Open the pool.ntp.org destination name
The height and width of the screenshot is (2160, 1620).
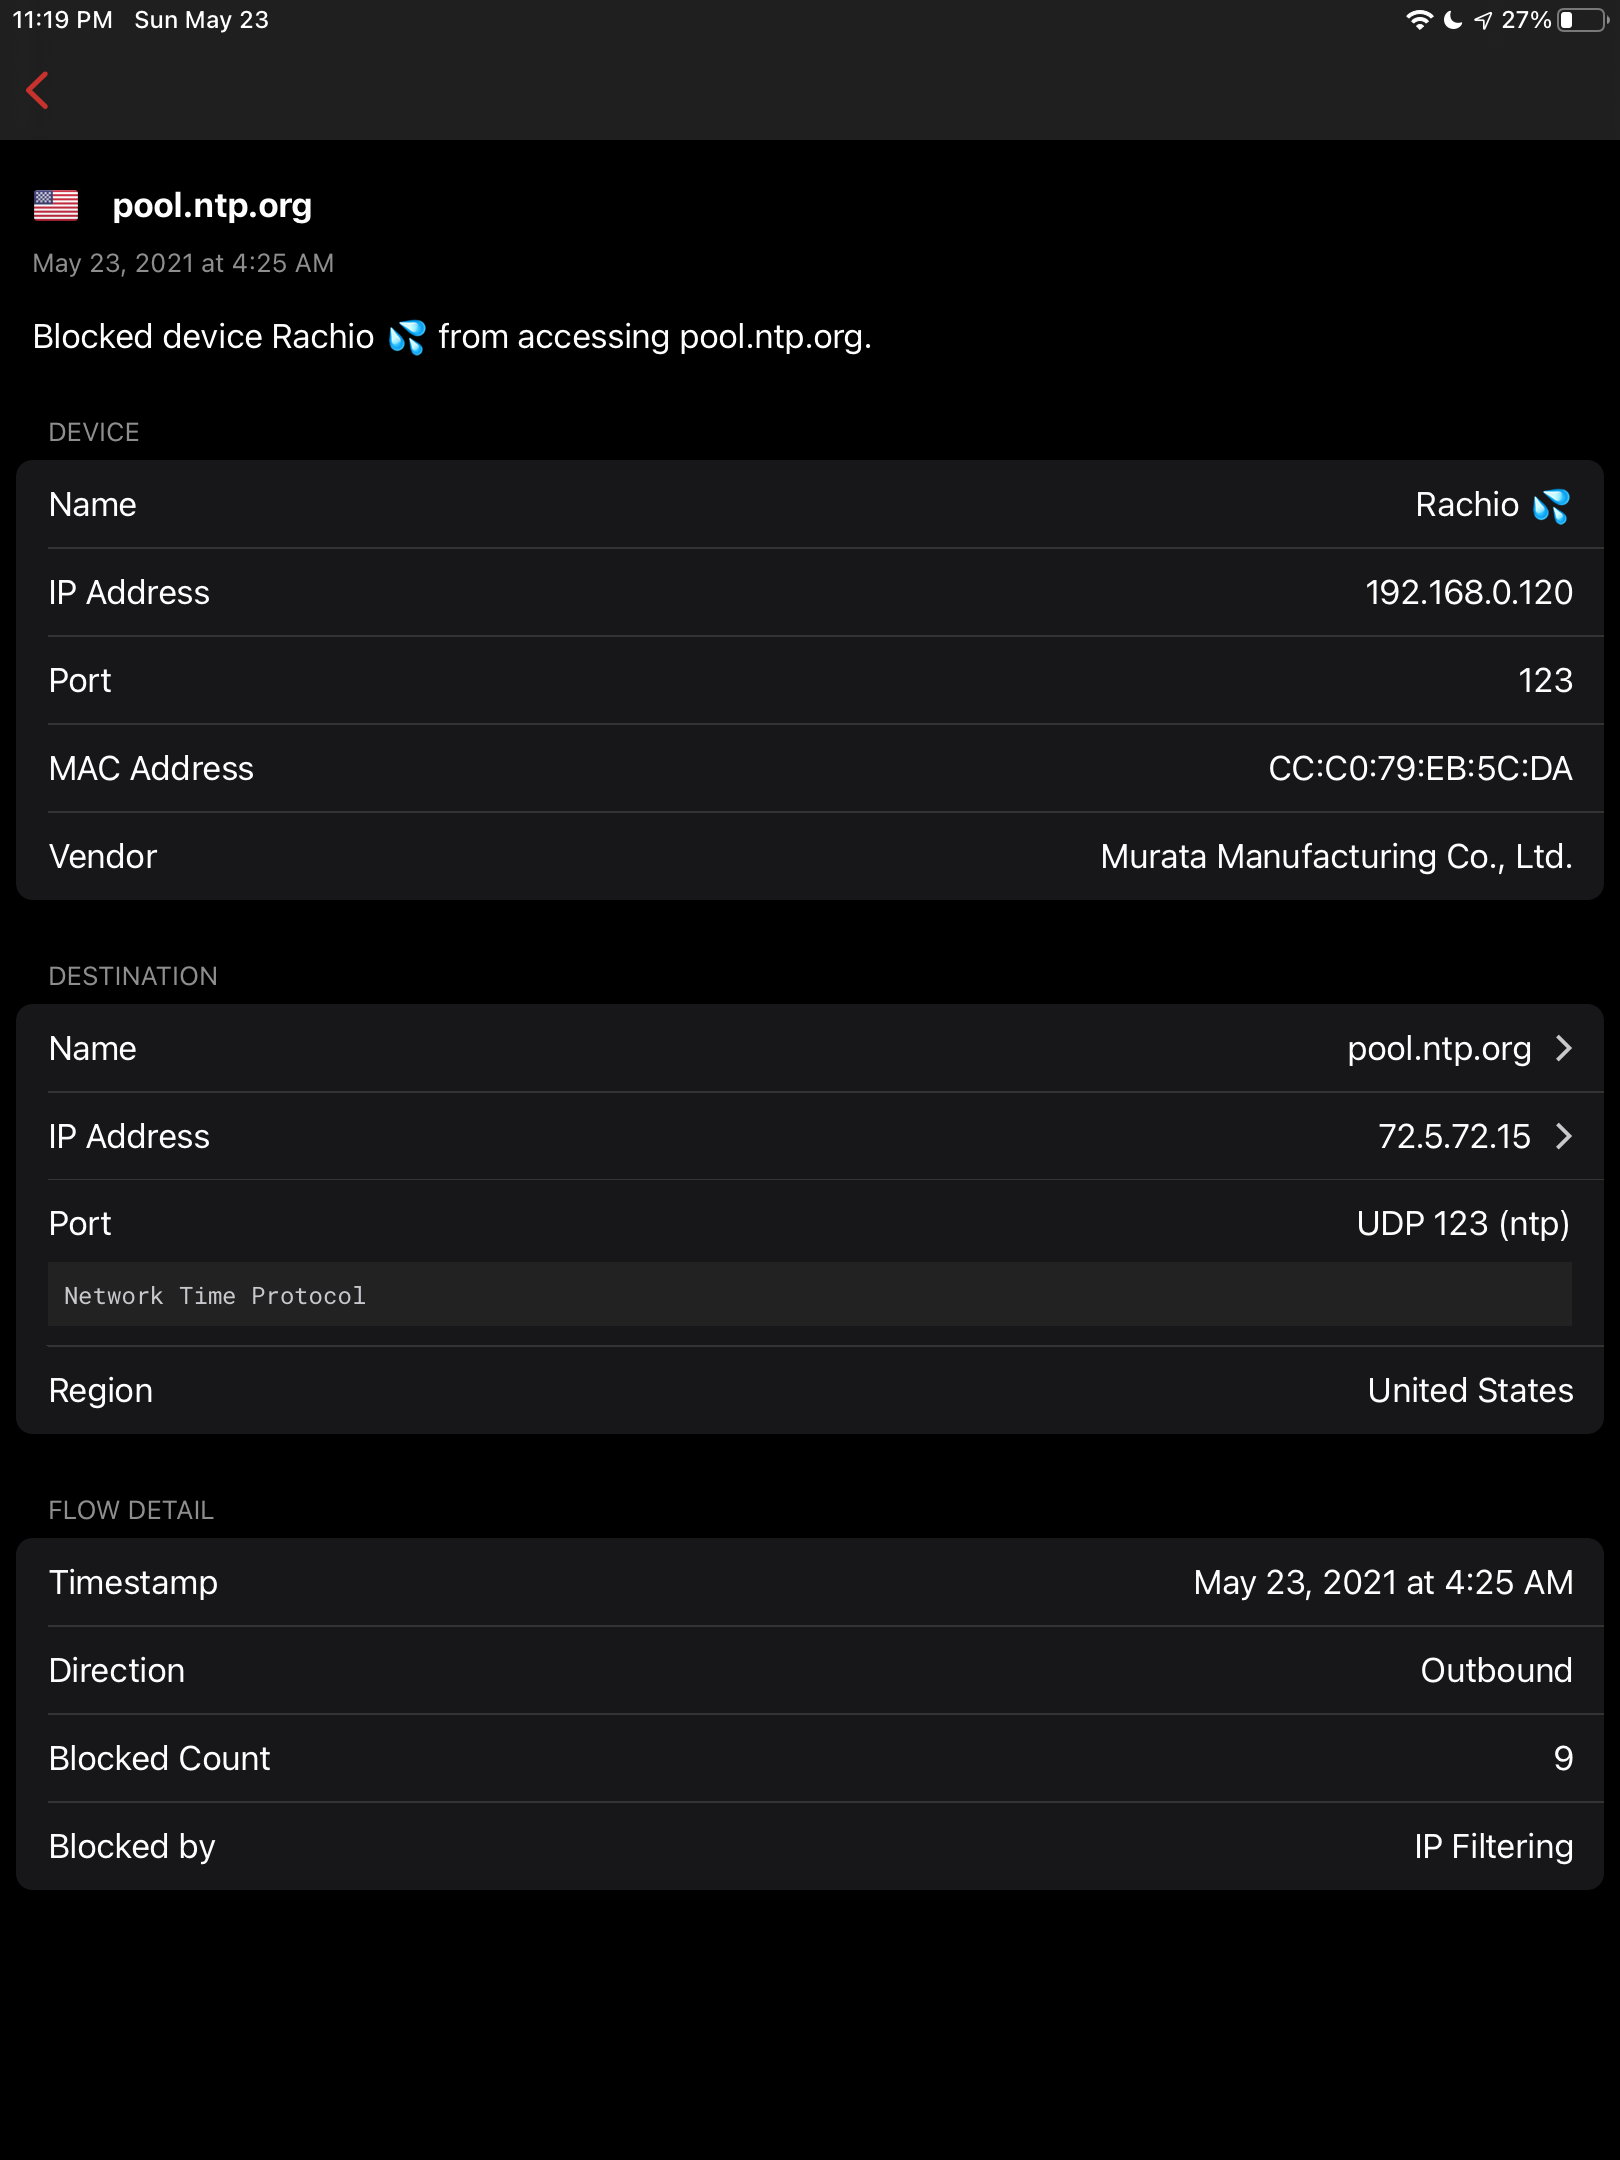coord(1439,1048)
